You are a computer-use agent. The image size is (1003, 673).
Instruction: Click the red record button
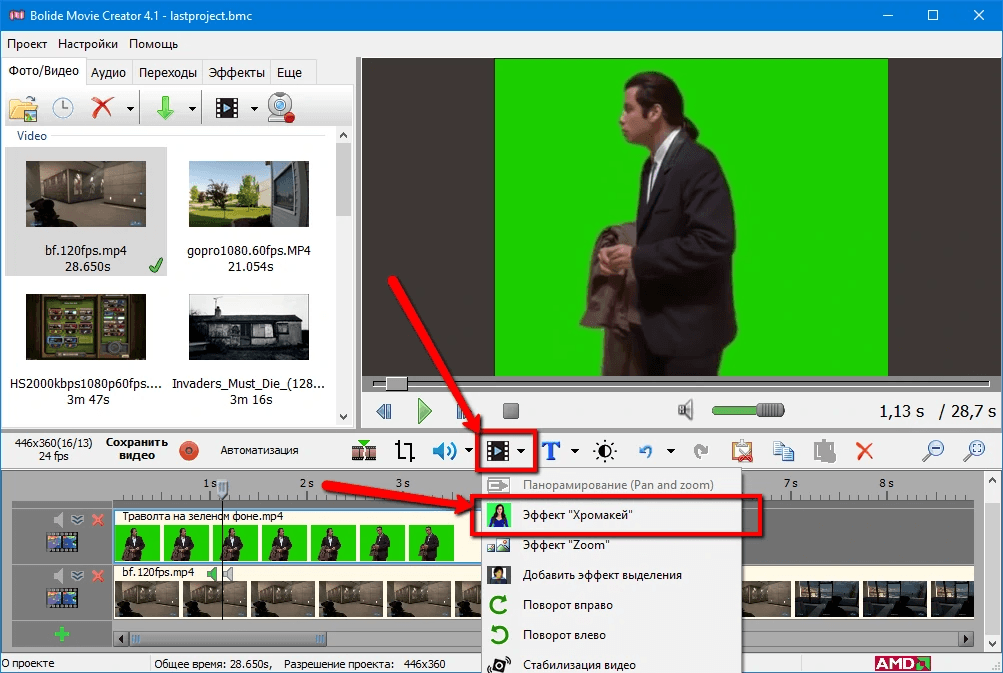[x=188, y=451]
